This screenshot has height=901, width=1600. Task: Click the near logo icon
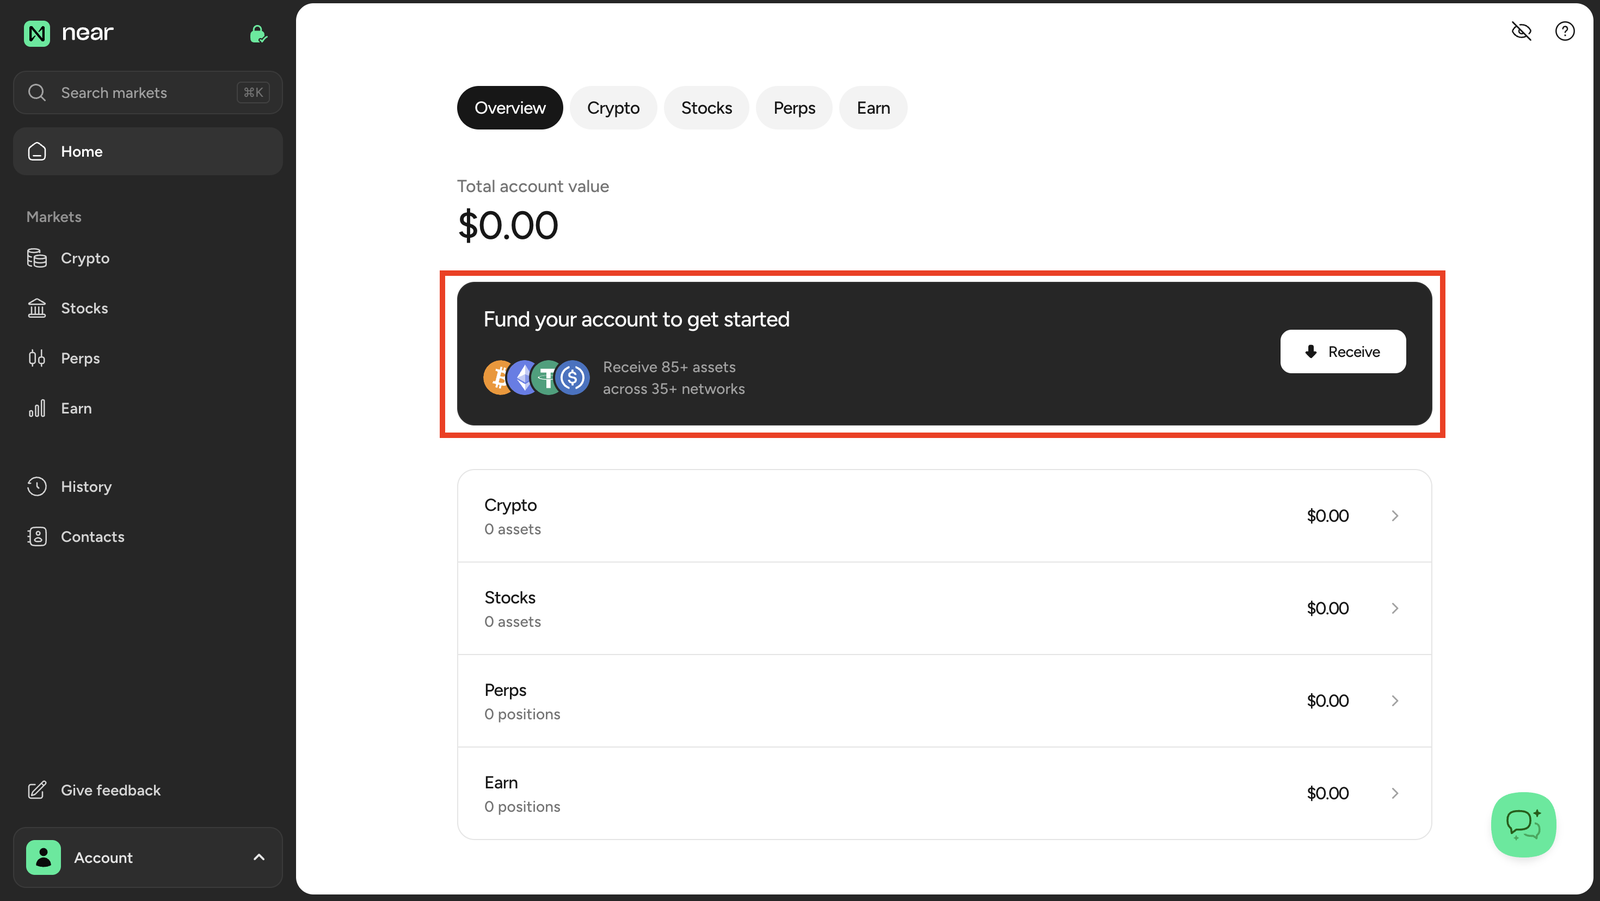(x=37, y=34)
